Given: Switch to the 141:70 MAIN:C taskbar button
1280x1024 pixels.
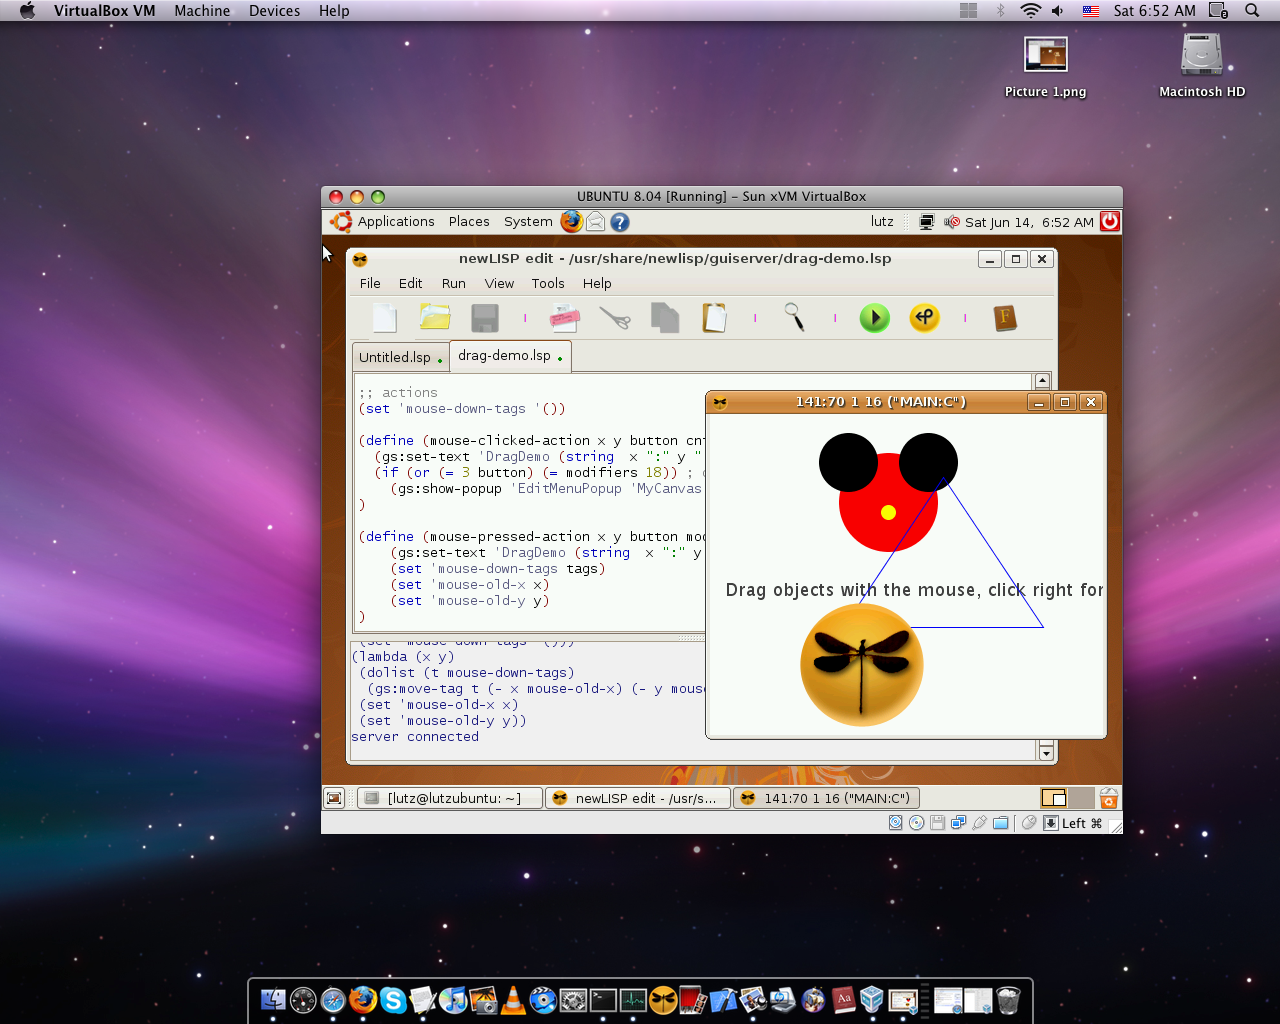Looking at the screenshot, I should (826, 798).
